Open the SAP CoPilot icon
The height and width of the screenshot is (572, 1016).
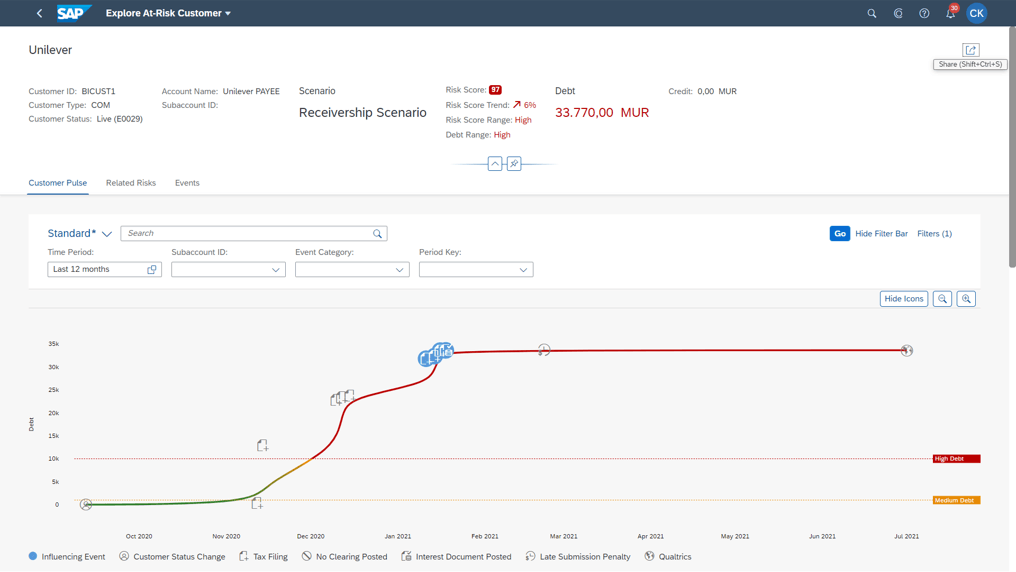click(898, 13)
